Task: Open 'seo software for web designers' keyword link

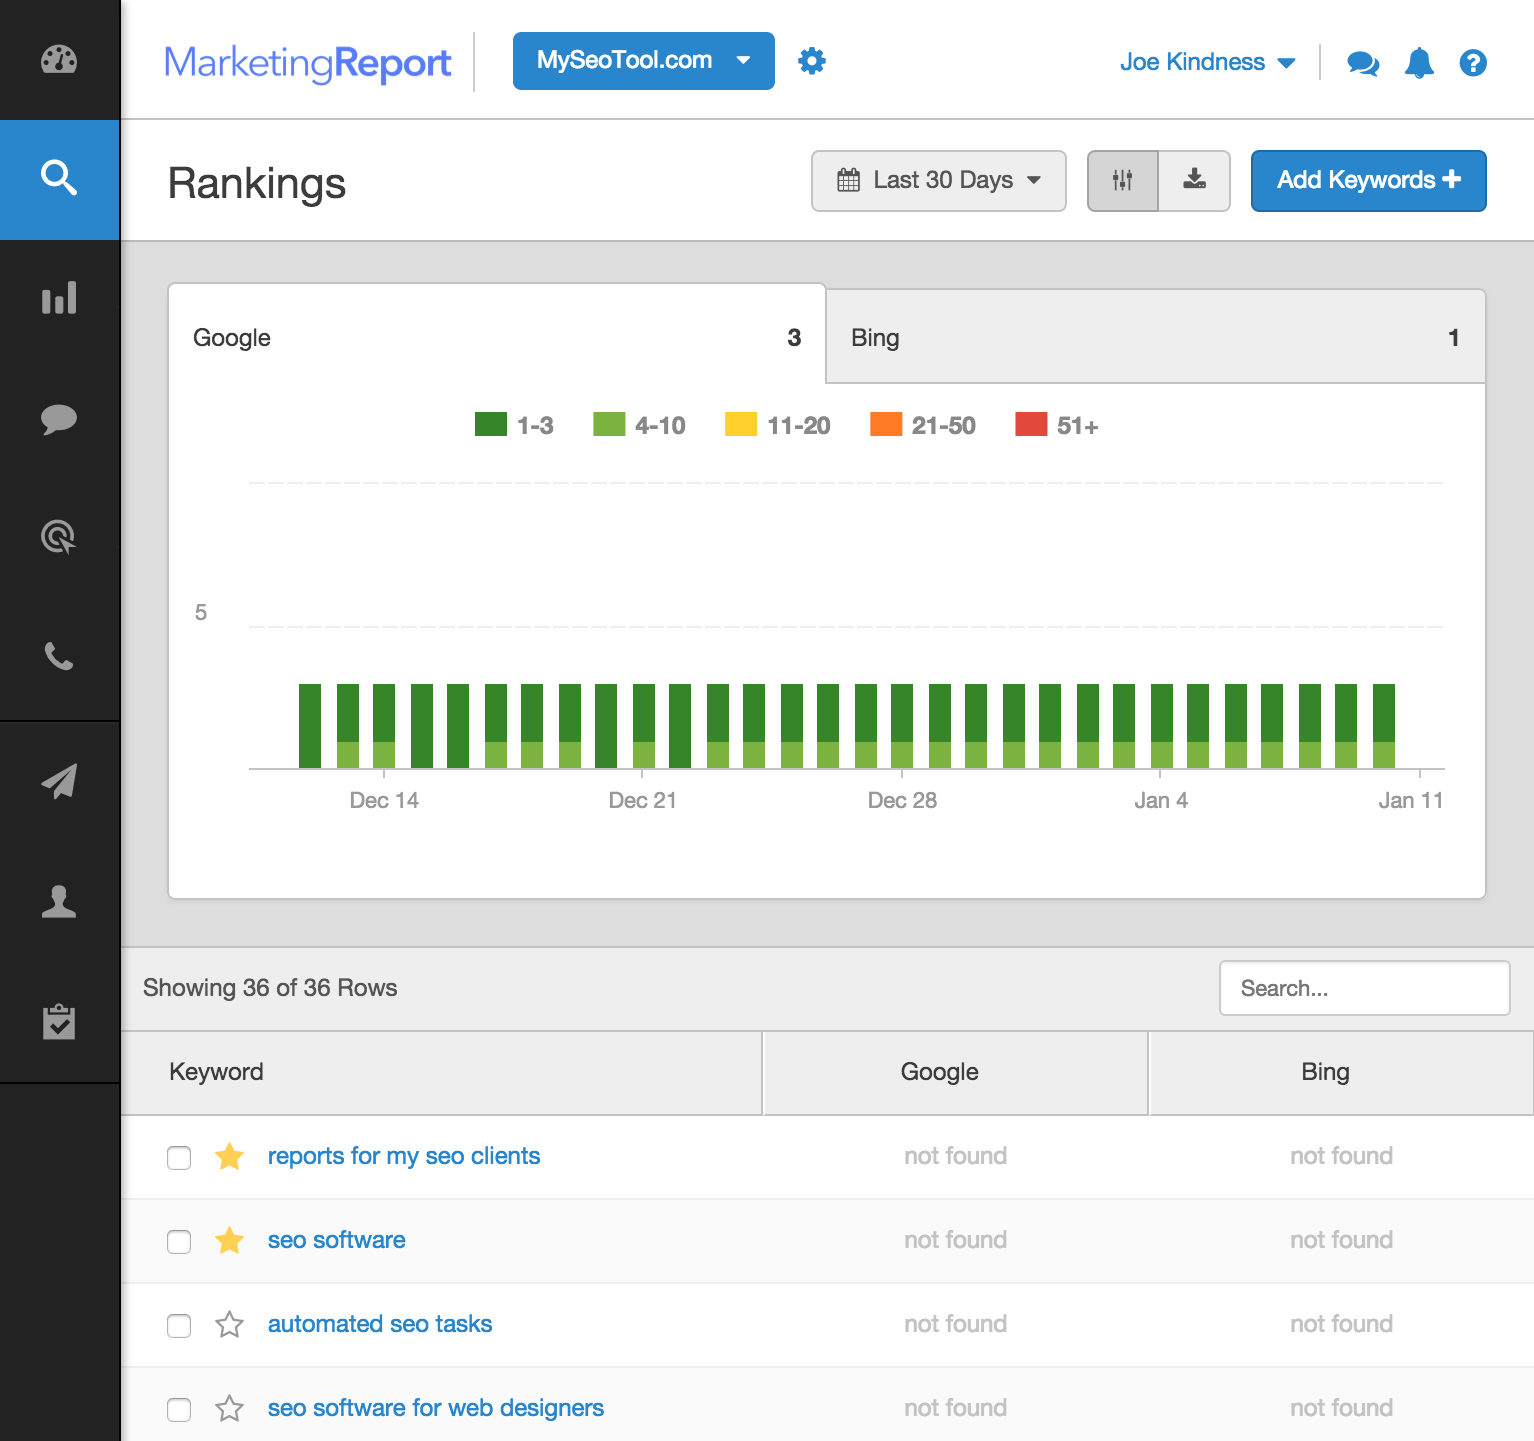Action: 436,1408
